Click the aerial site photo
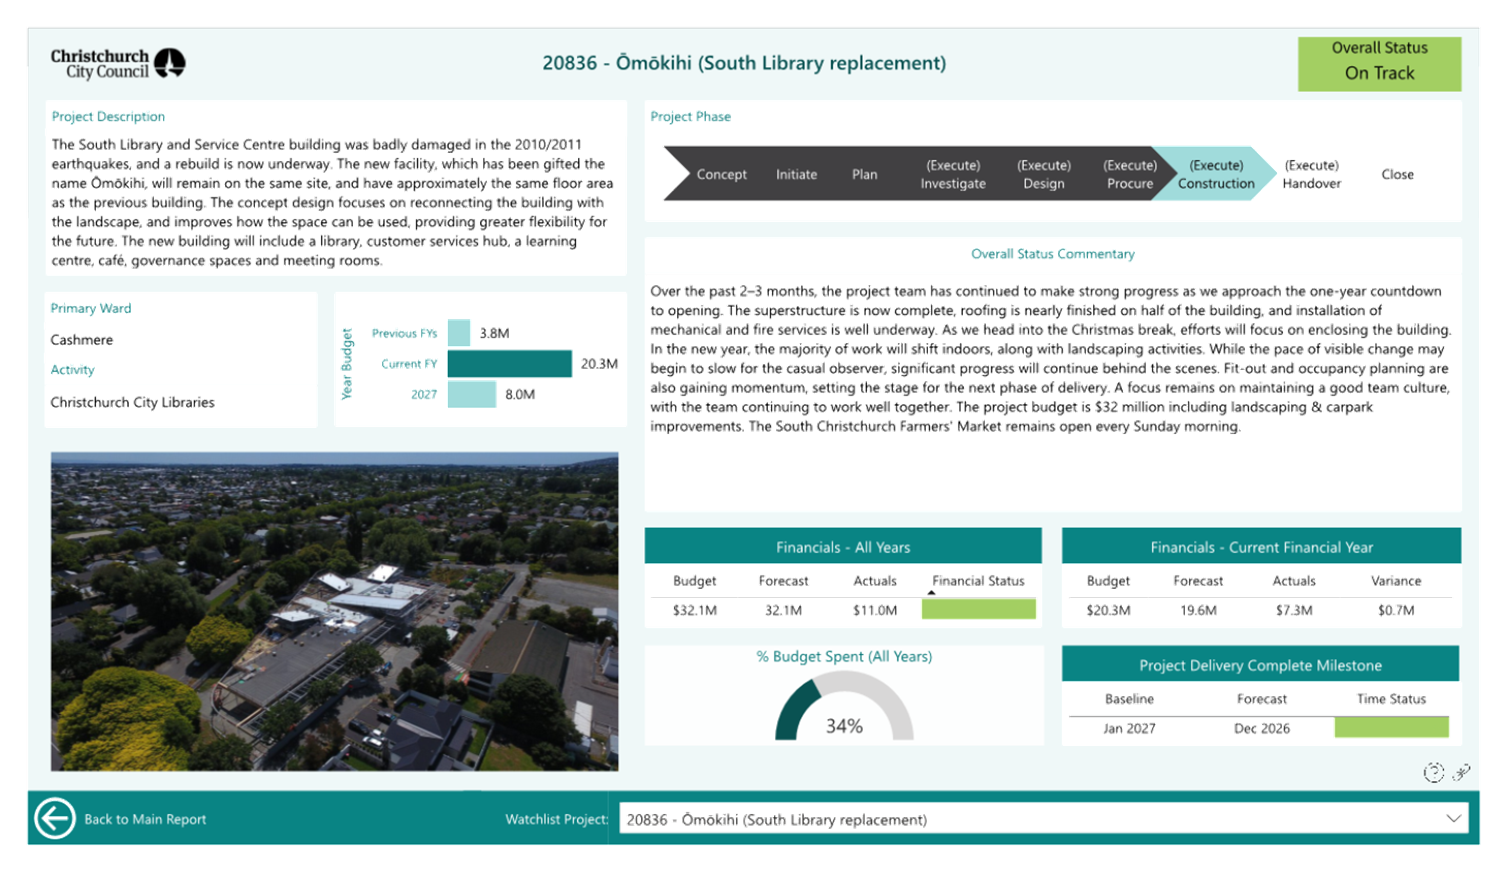Image resolution: width=1505 pixels, height=871 pixels. (x=334, y=611)
